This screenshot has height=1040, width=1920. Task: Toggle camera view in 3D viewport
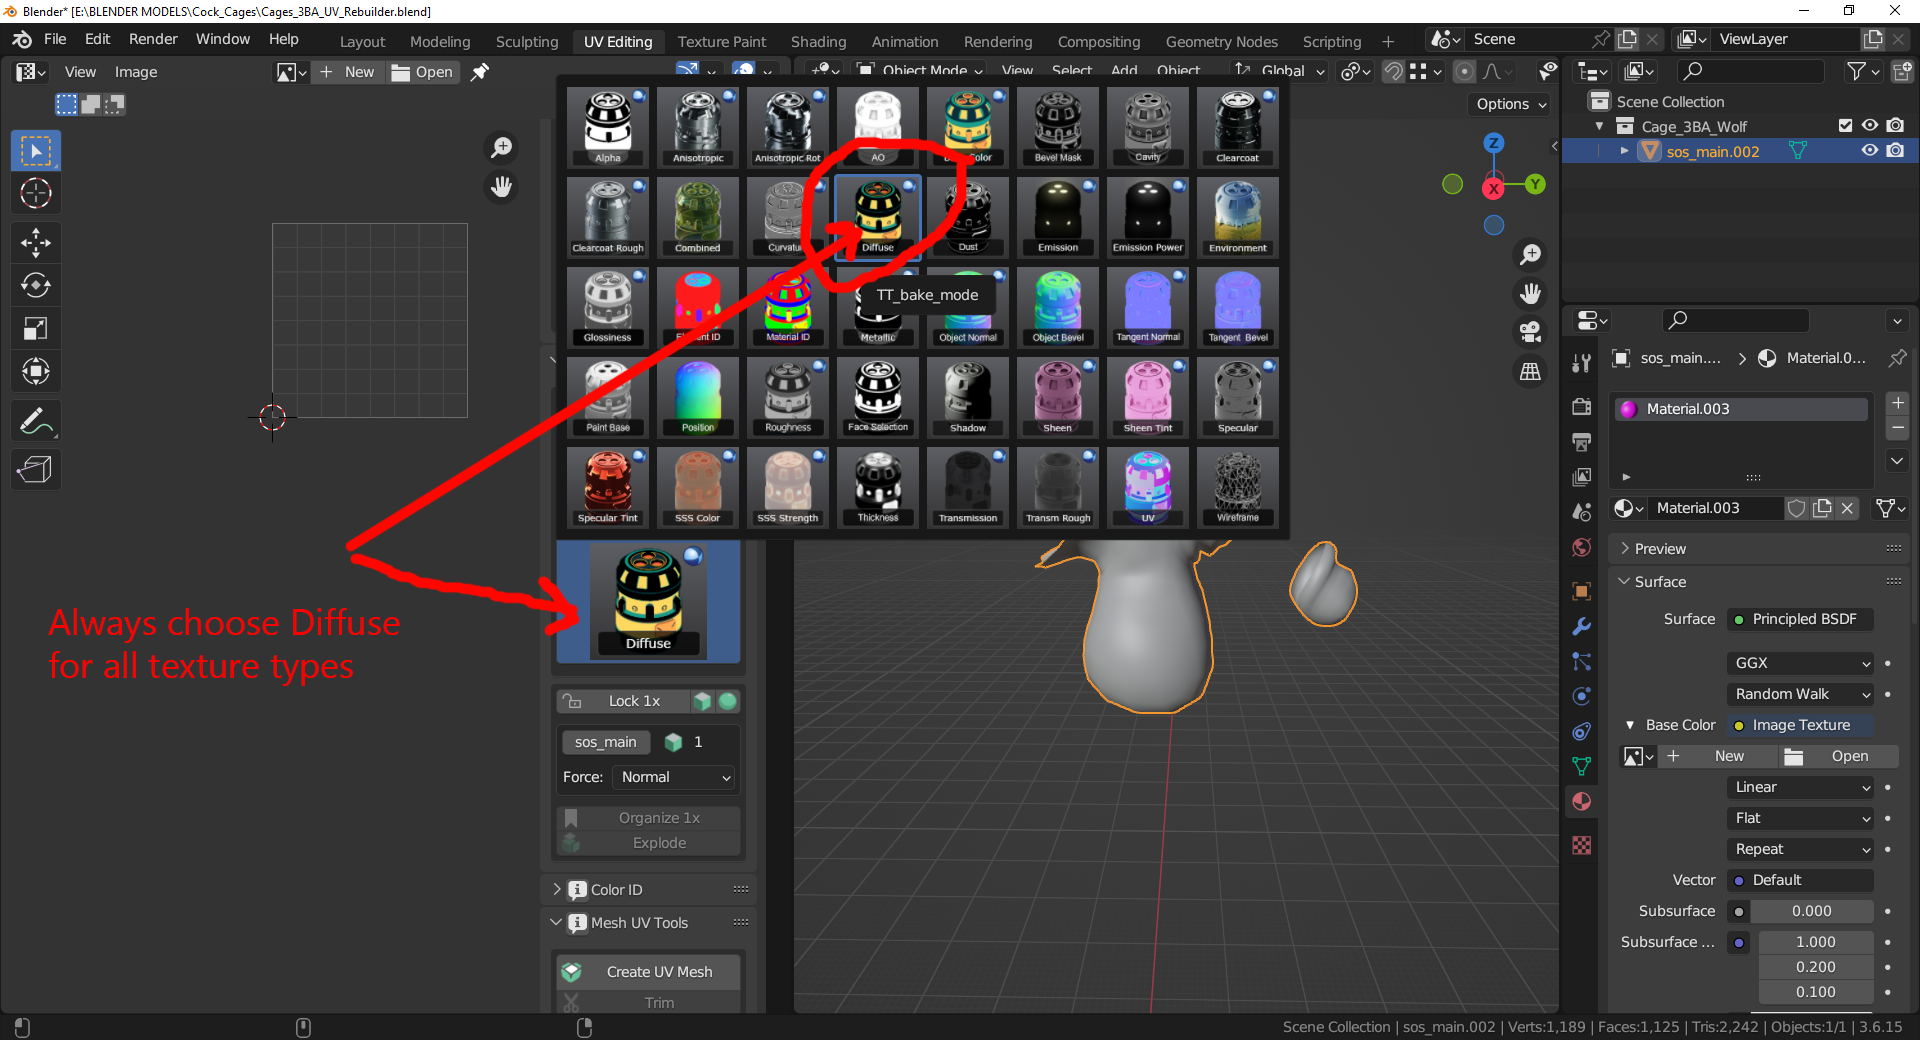1530,332
